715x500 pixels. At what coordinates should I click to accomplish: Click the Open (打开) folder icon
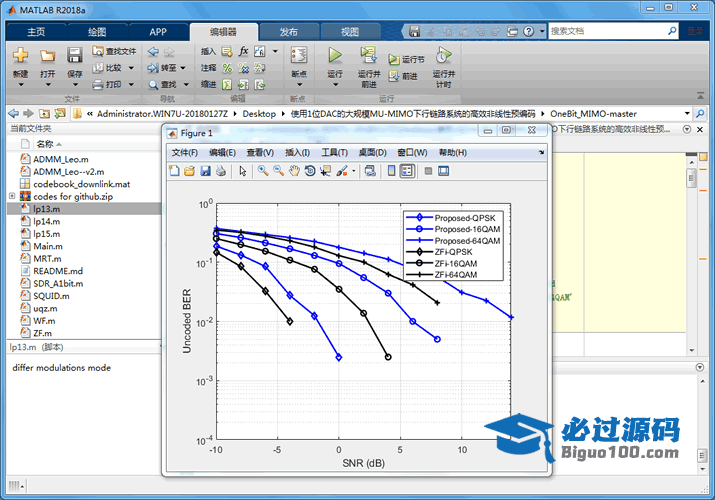tap(47, 56)
